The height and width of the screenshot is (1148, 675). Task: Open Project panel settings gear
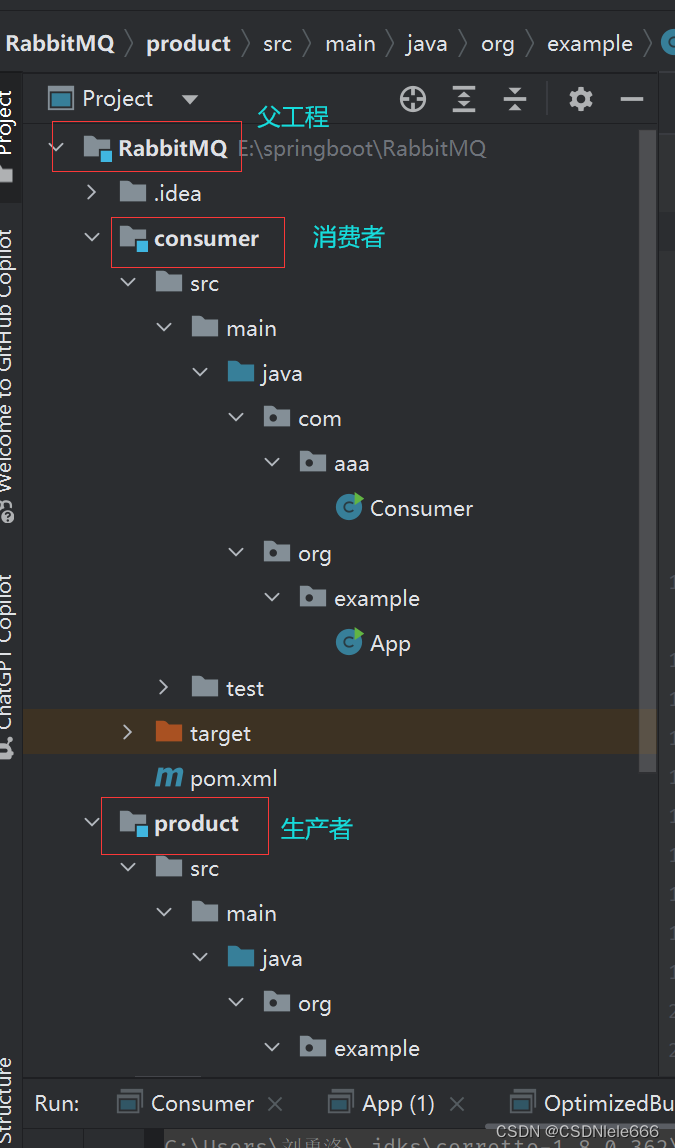pos(581,99)
